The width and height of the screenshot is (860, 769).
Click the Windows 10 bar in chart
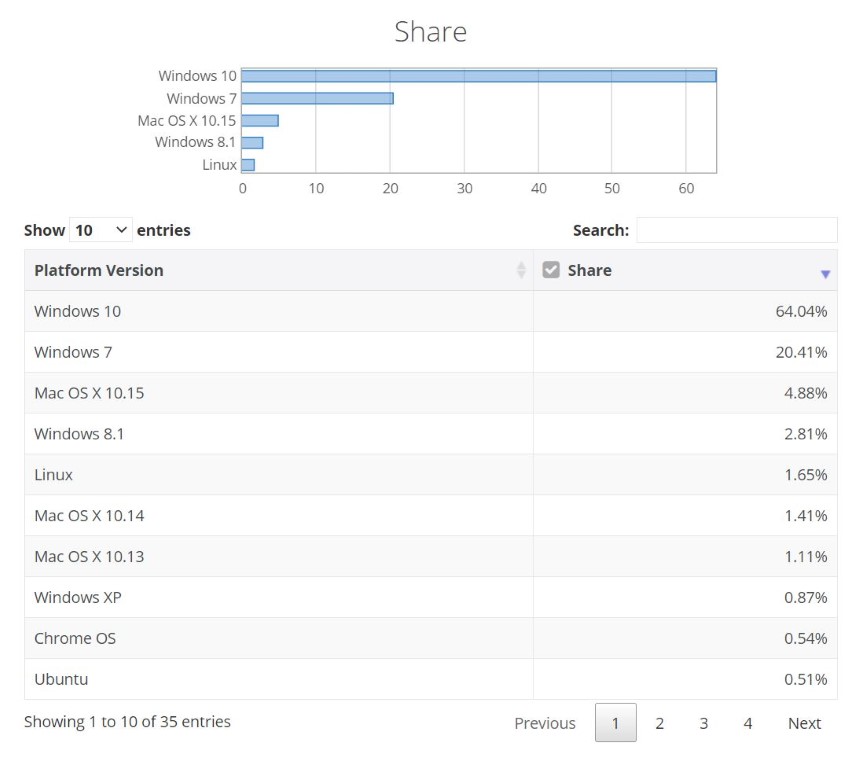pos(479,76)
